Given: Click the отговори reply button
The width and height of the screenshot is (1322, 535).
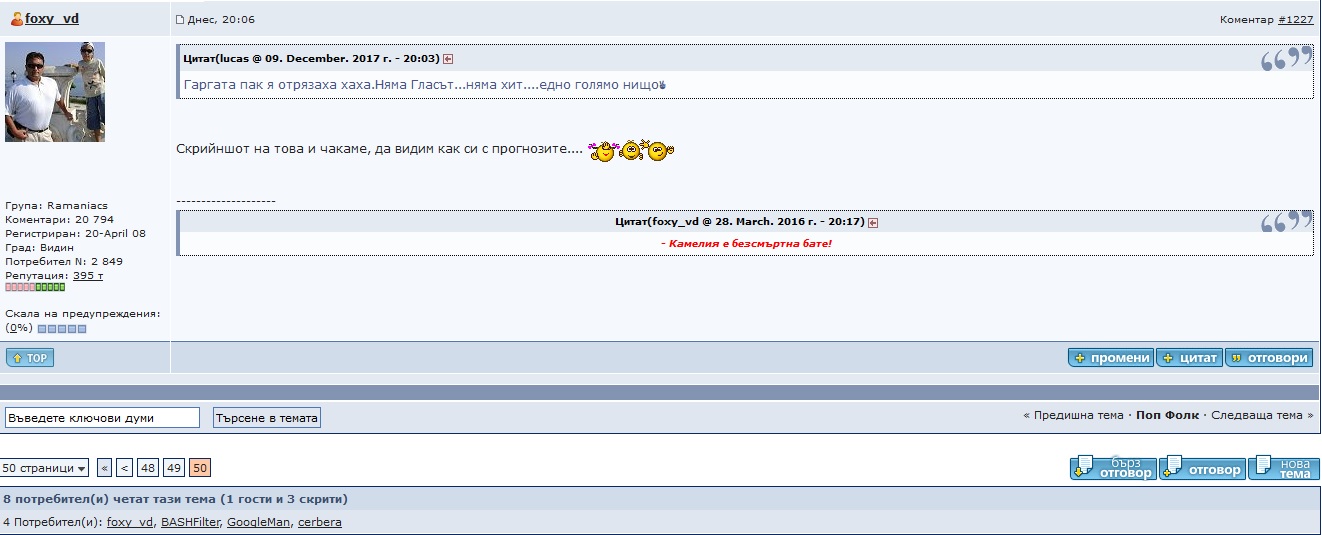Looking at the screenshot, I should pos(1269,358).
